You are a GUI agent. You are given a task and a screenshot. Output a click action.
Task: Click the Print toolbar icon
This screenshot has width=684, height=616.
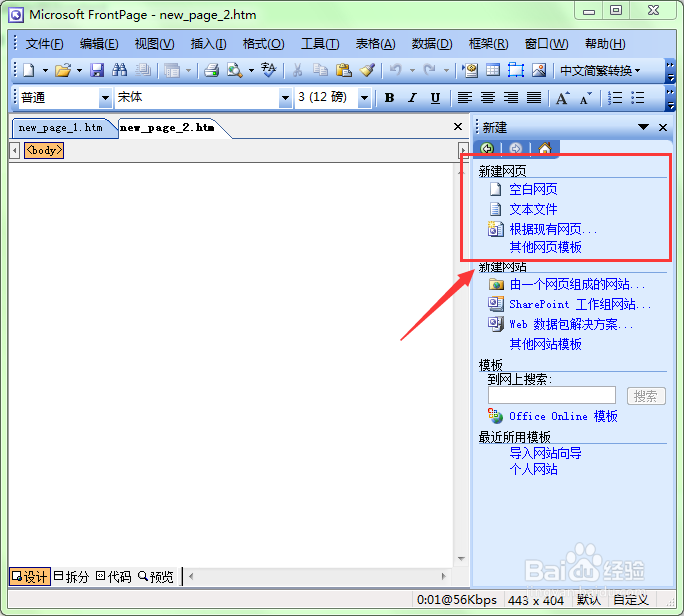(x=212, y=70)
